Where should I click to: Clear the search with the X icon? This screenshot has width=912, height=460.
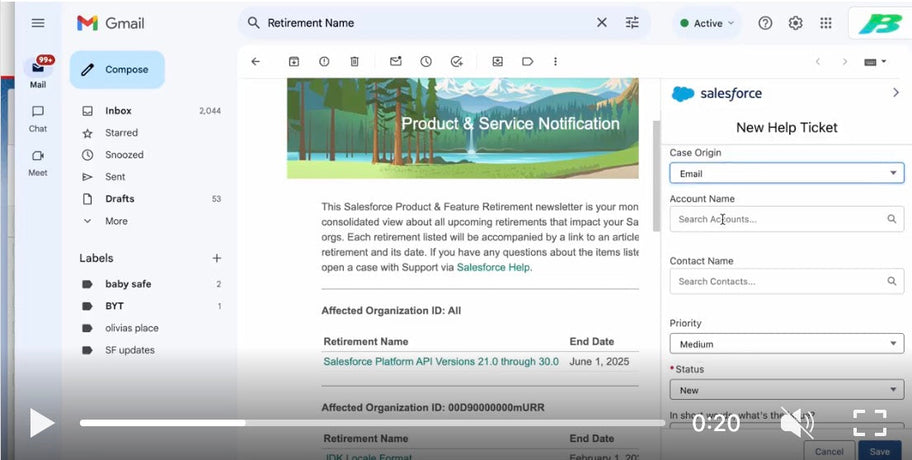tap(602, 23)
